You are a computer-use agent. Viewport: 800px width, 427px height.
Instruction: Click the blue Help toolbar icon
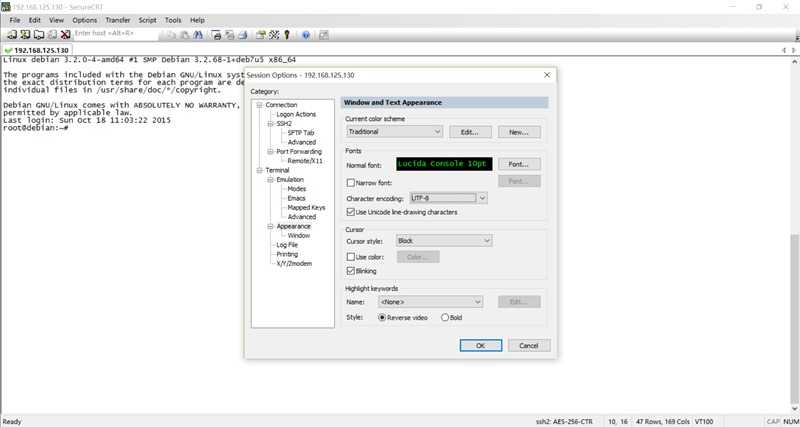tap(306, 35)
